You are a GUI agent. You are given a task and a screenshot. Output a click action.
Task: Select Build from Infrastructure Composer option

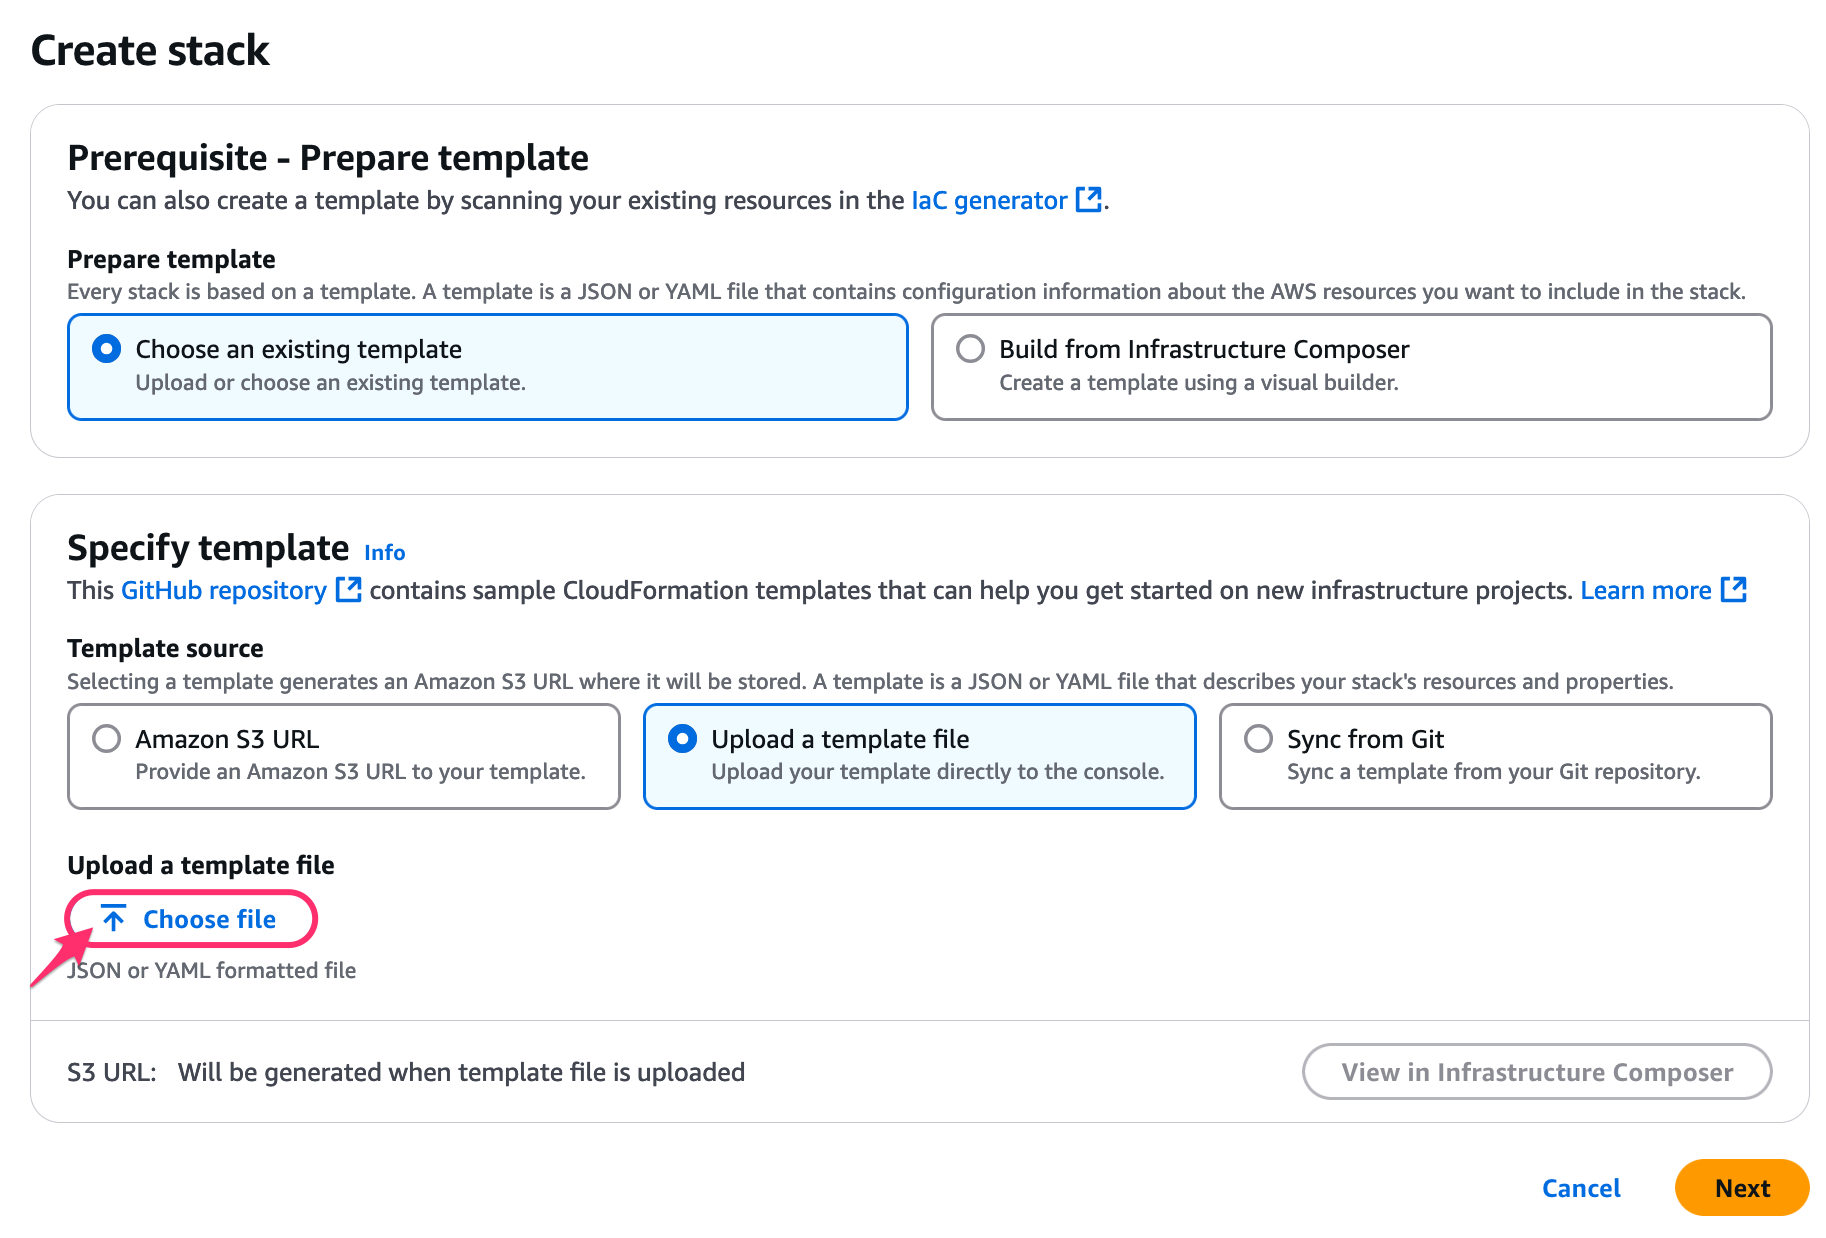pos(969,349)
